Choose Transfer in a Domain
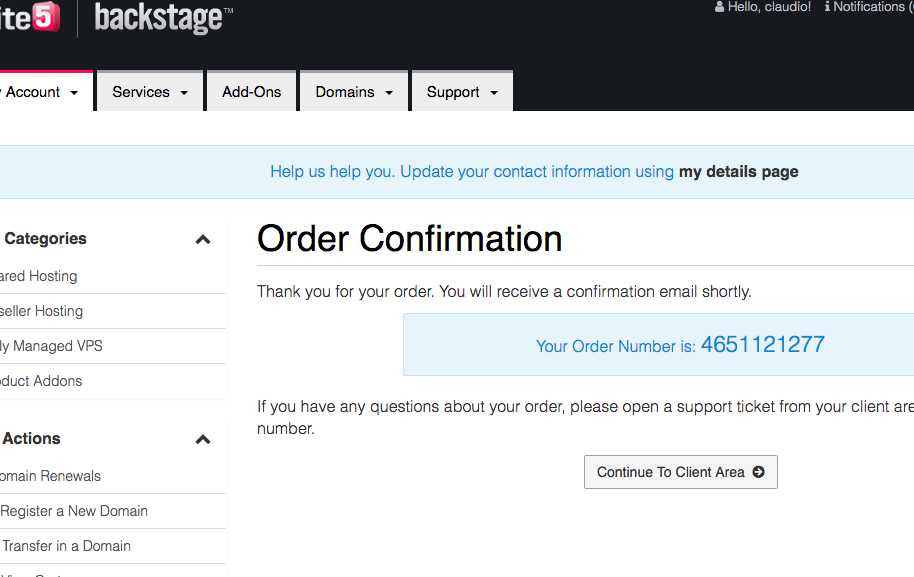 [66, 546]
